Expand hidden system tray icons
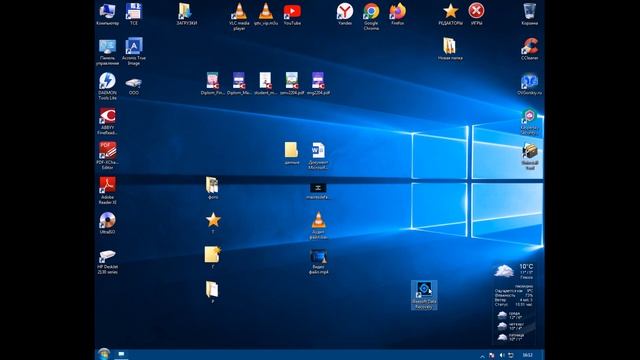This screenshot has width=640, height=360. 482,356
